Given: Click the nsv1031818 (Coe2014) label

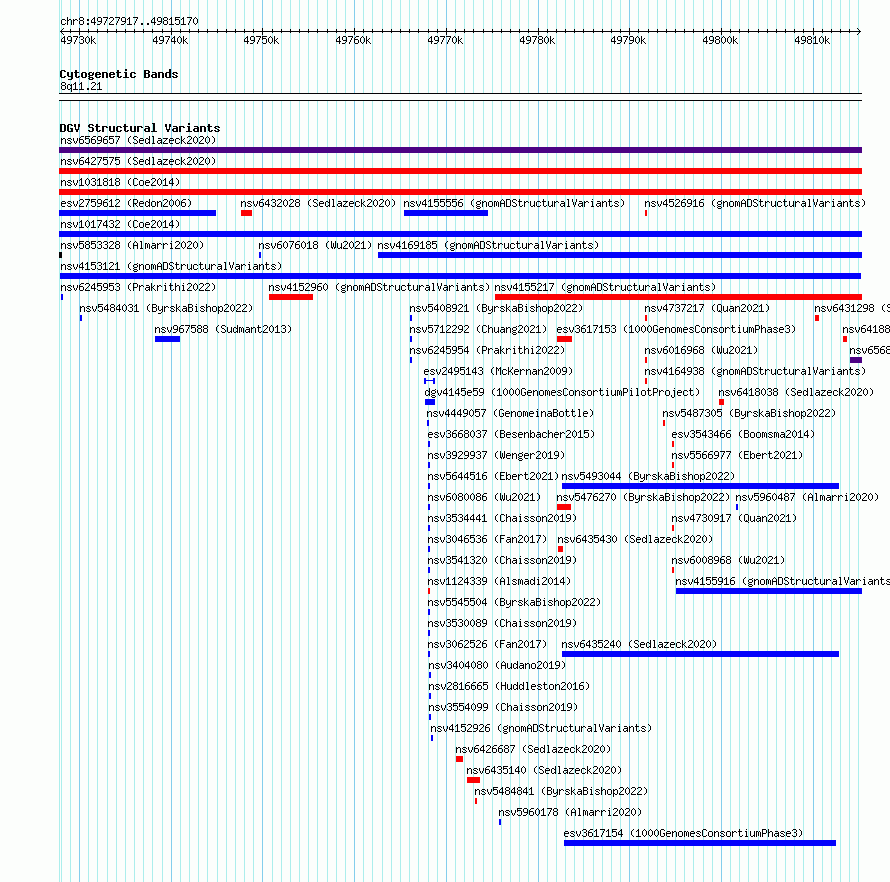Looking at the screenshot, I should click(x=120, y=182).
